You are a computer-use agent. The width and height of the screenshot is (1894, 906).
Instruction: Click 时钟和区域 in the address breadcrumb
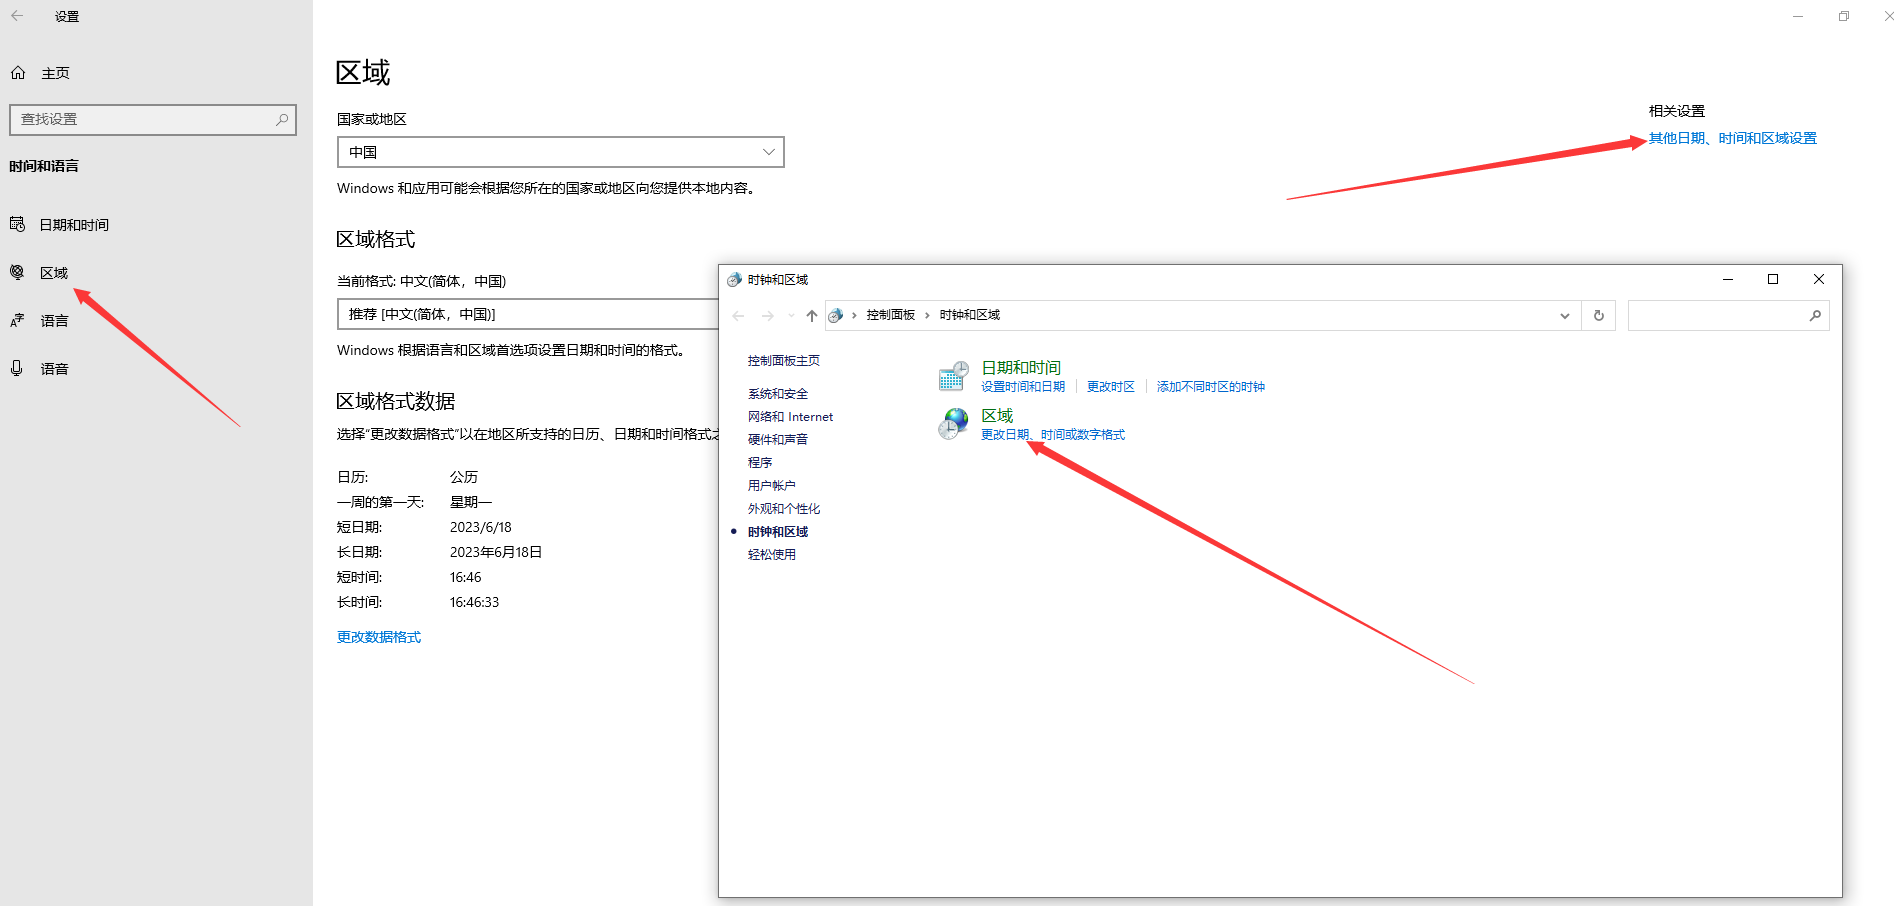970,315
